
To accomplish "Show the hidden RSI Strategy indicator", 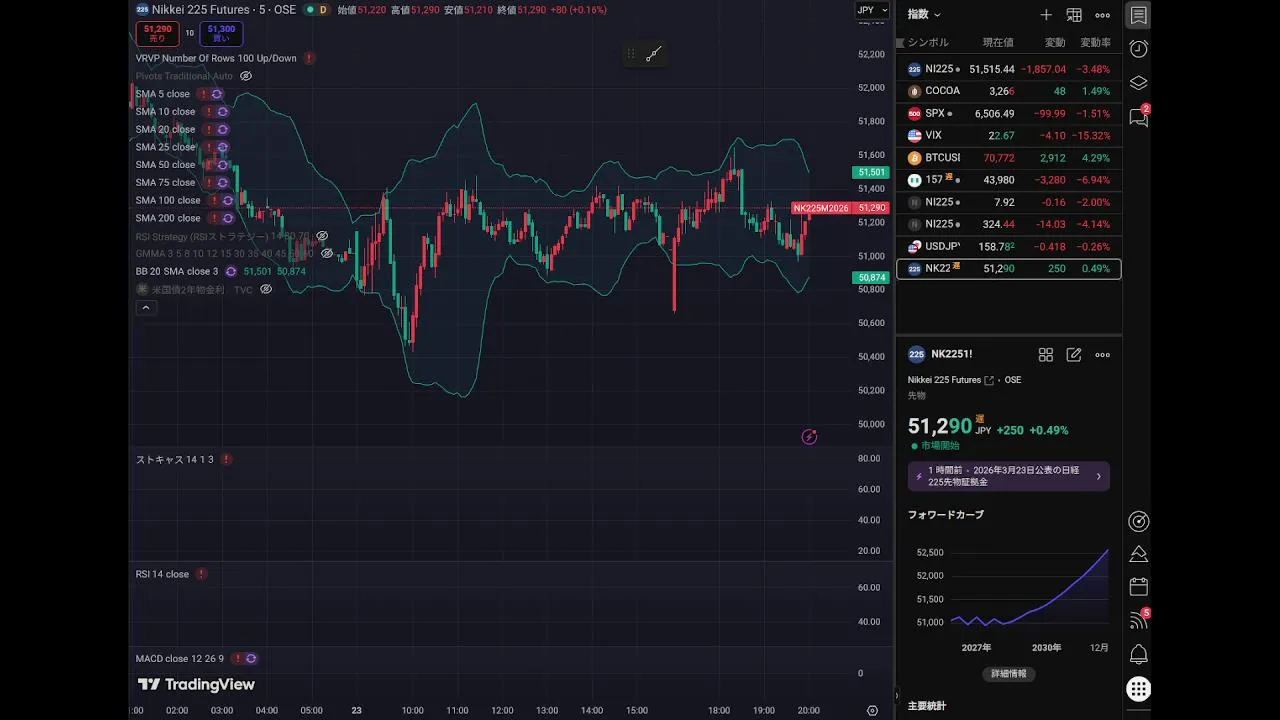I will [322, 236].
